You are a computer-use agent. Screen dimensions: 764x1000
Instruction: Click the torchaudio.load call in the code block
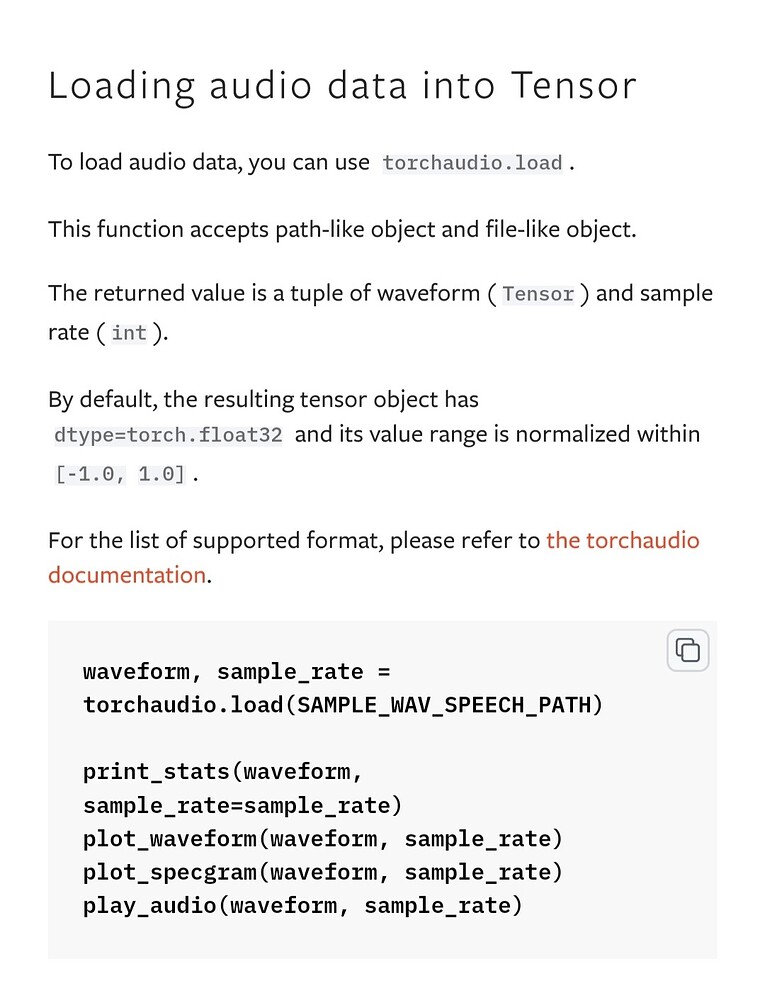(x=180, y=704)
